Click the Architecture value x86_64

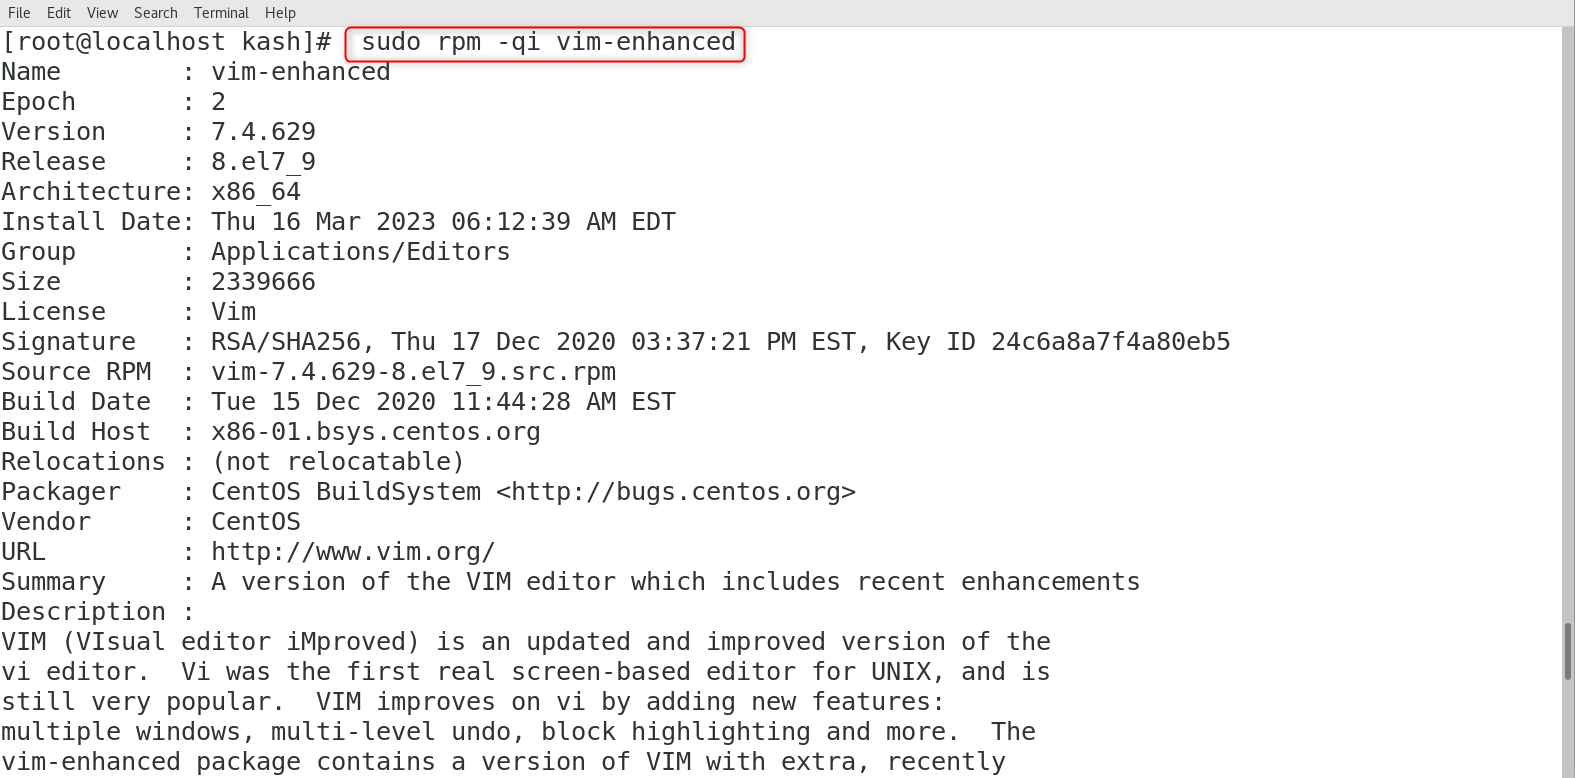tap(255, 191)
